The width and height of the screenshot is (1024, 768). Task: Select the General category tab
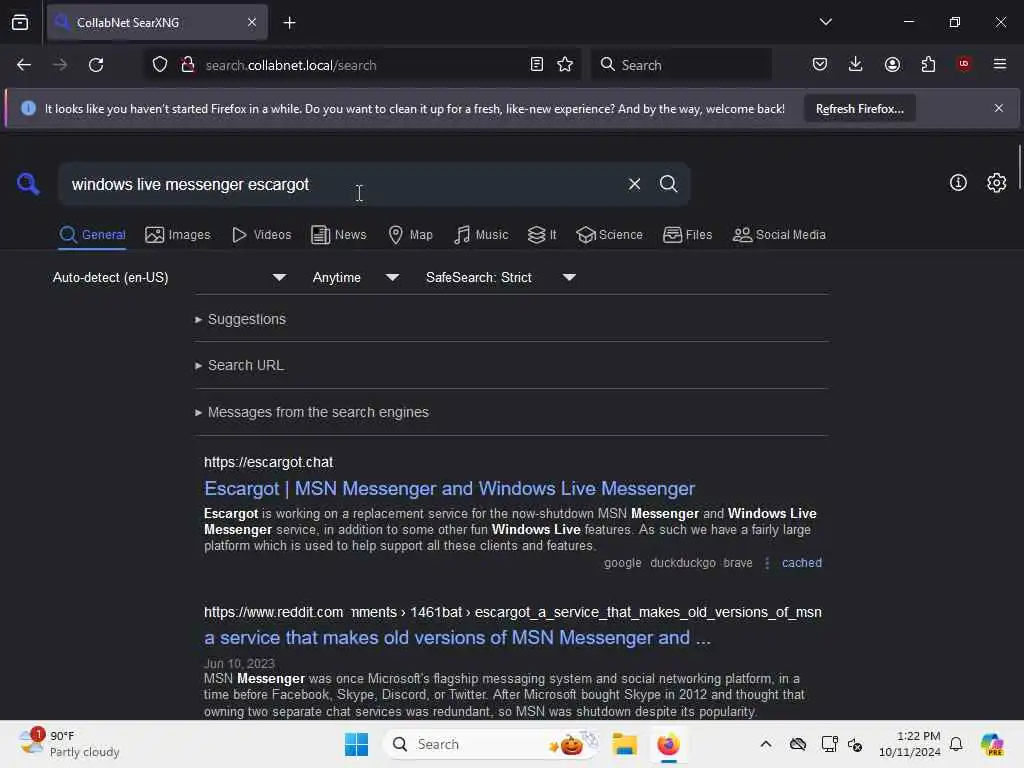click(93, 235)
